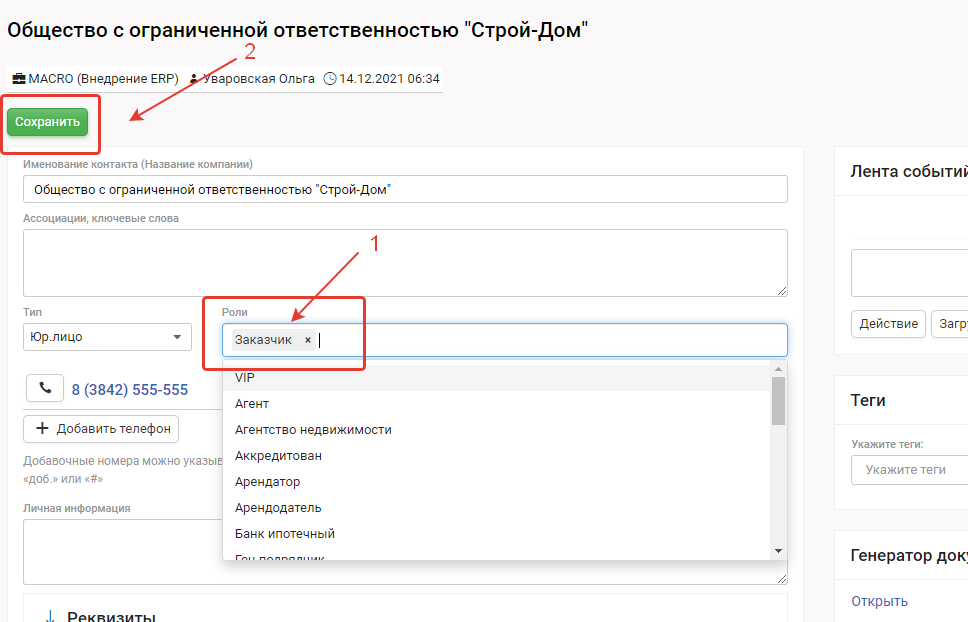Select Арендатор from the dropdown
The width and height of the screenshot is (968, 622).
[x=267, y=482]
